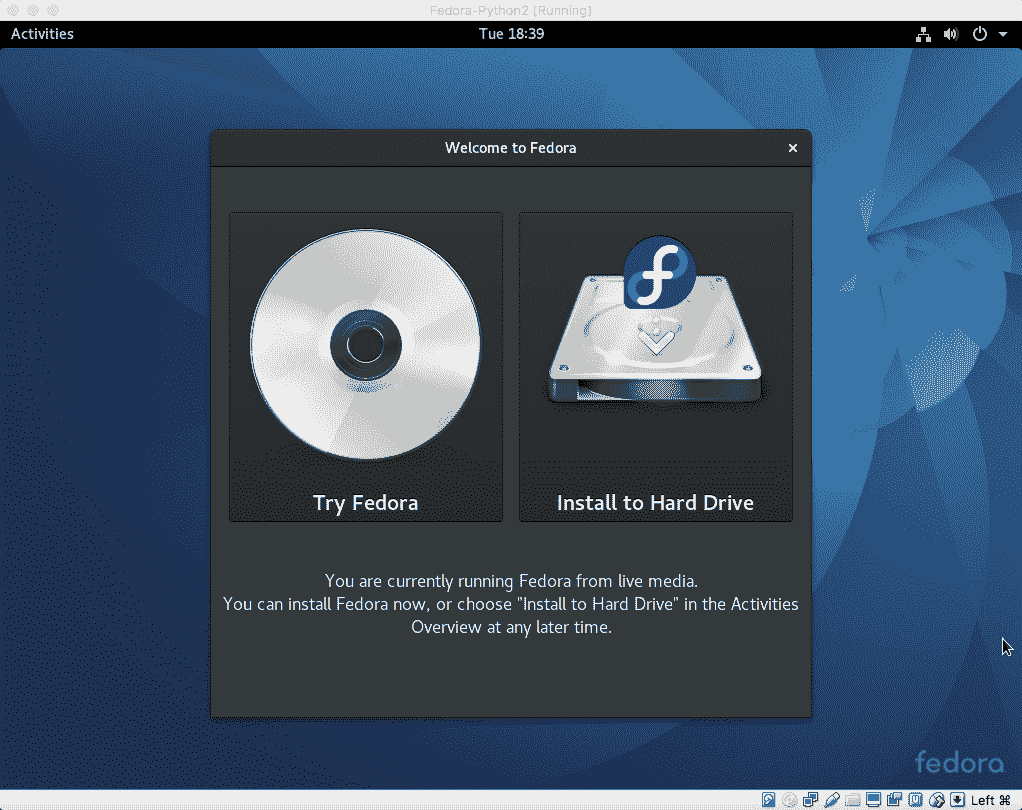The width and height of the screenshot is (1022, 810).
Task: Click the wired network icon in top bar
Action: 923,34
